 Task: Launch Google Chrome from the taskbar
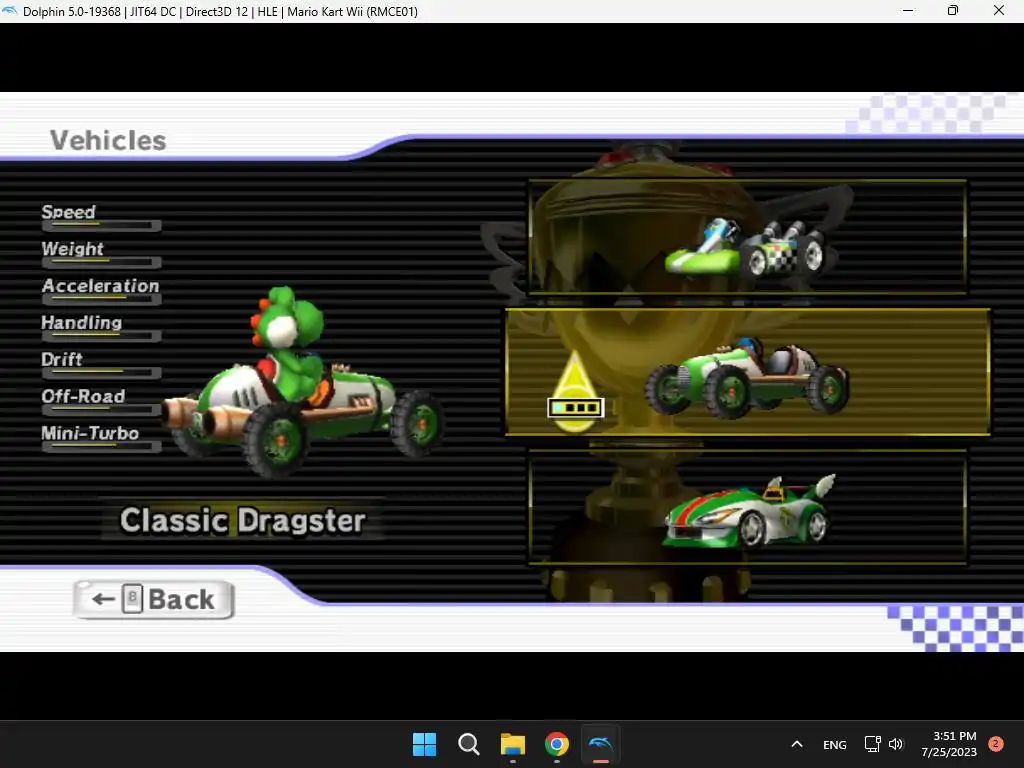556,744
